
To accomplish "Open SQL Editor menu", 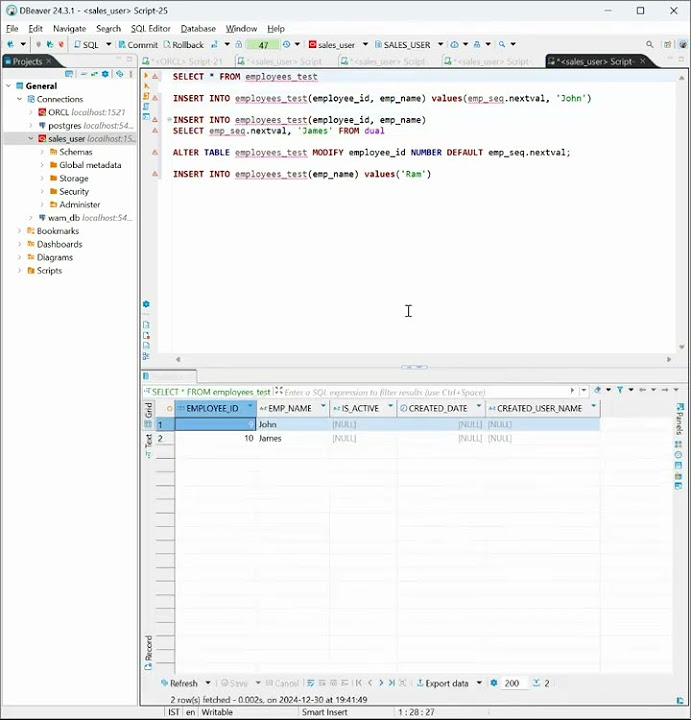I will (150, 28).
